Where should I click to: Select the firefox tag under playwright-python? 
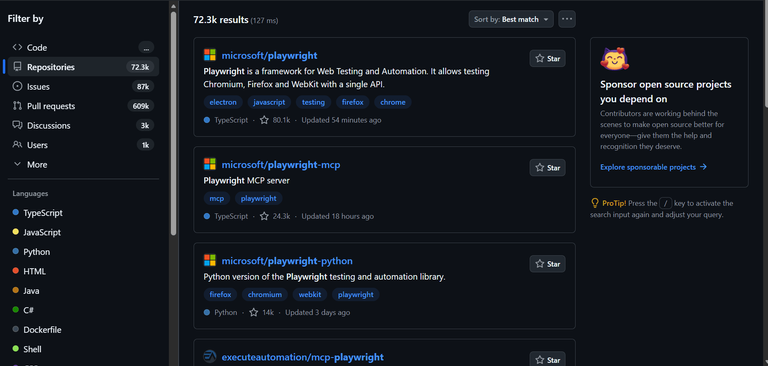tap(220, 294)
